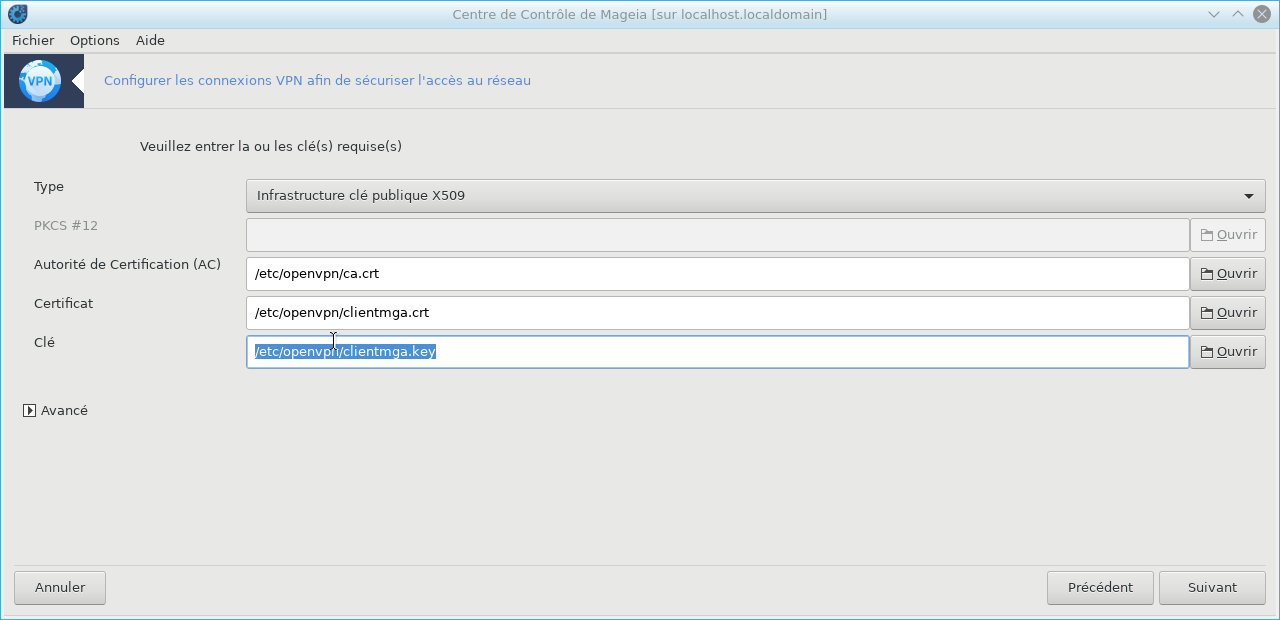Open the Options menu
Viewport: 1280px width, 620px height.
(x=94, y=40)
